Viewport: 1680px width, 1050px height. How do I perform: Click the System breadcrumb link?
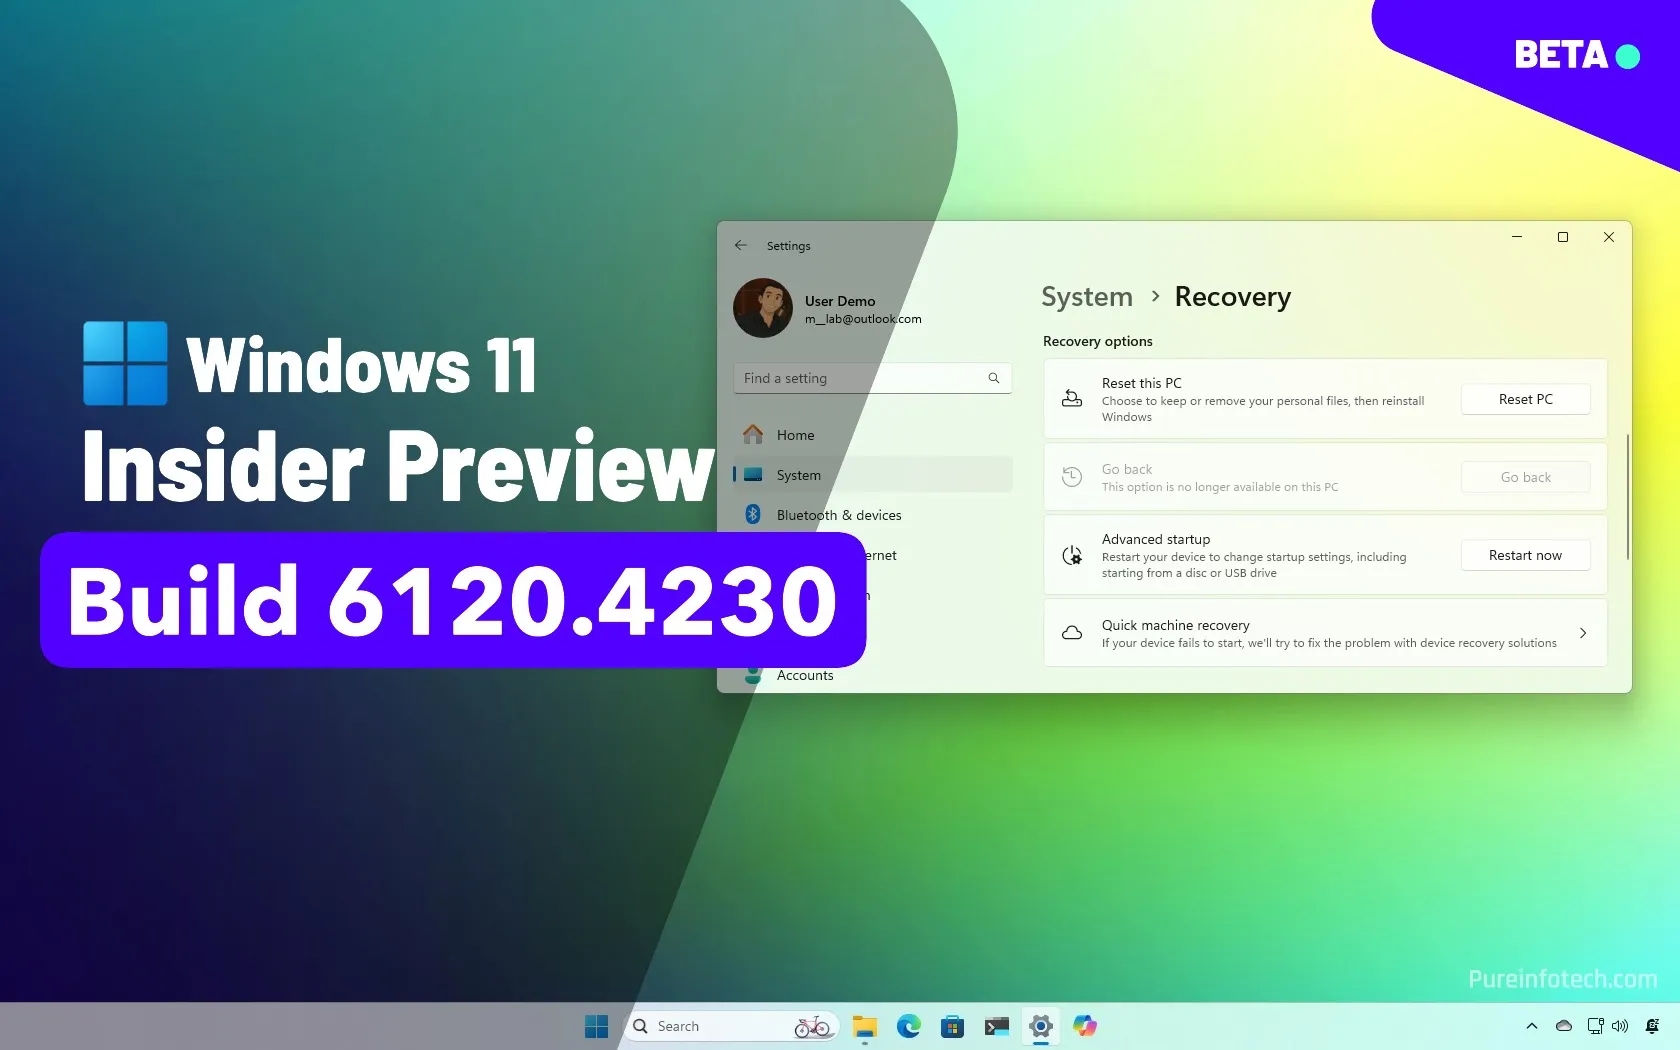[x=1087, y=297]
